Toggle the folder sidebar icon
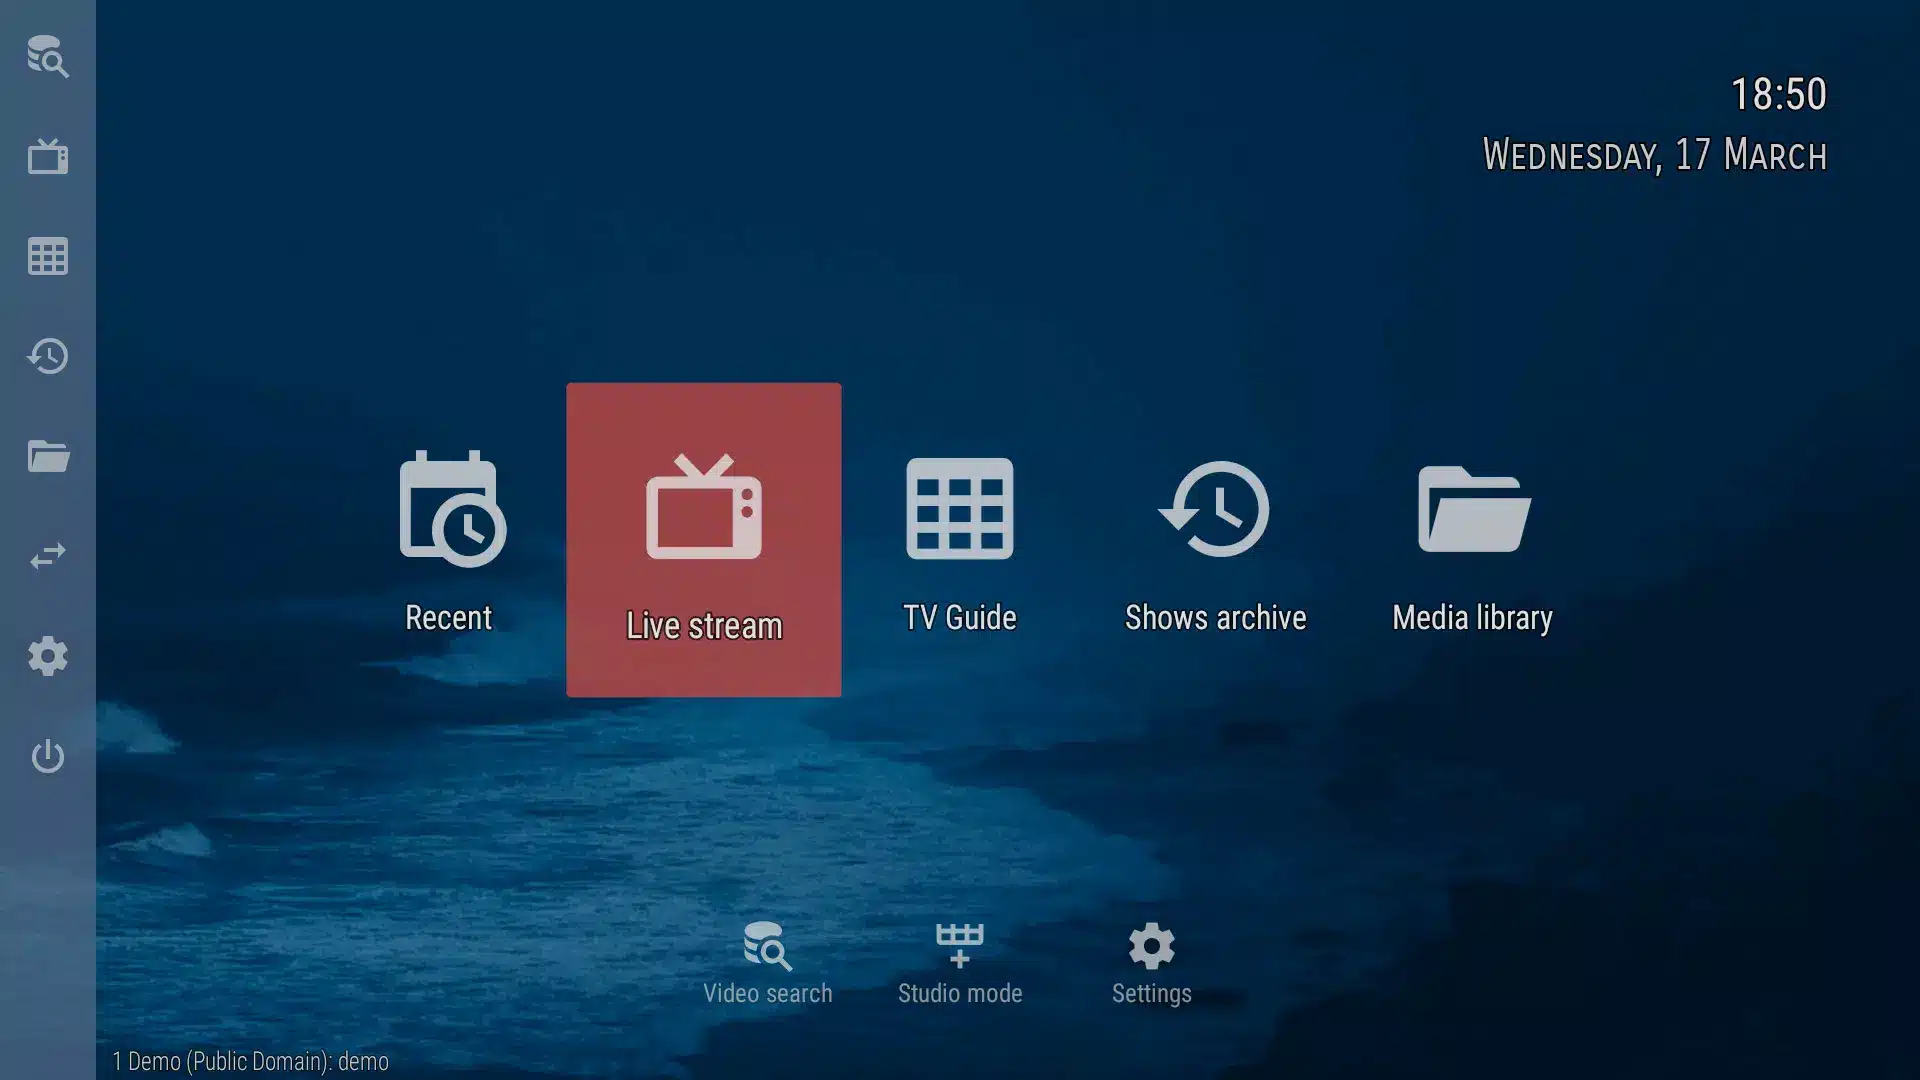Image resolution: width=1920 pixels, height=1080 pixels. click(46, 455)
